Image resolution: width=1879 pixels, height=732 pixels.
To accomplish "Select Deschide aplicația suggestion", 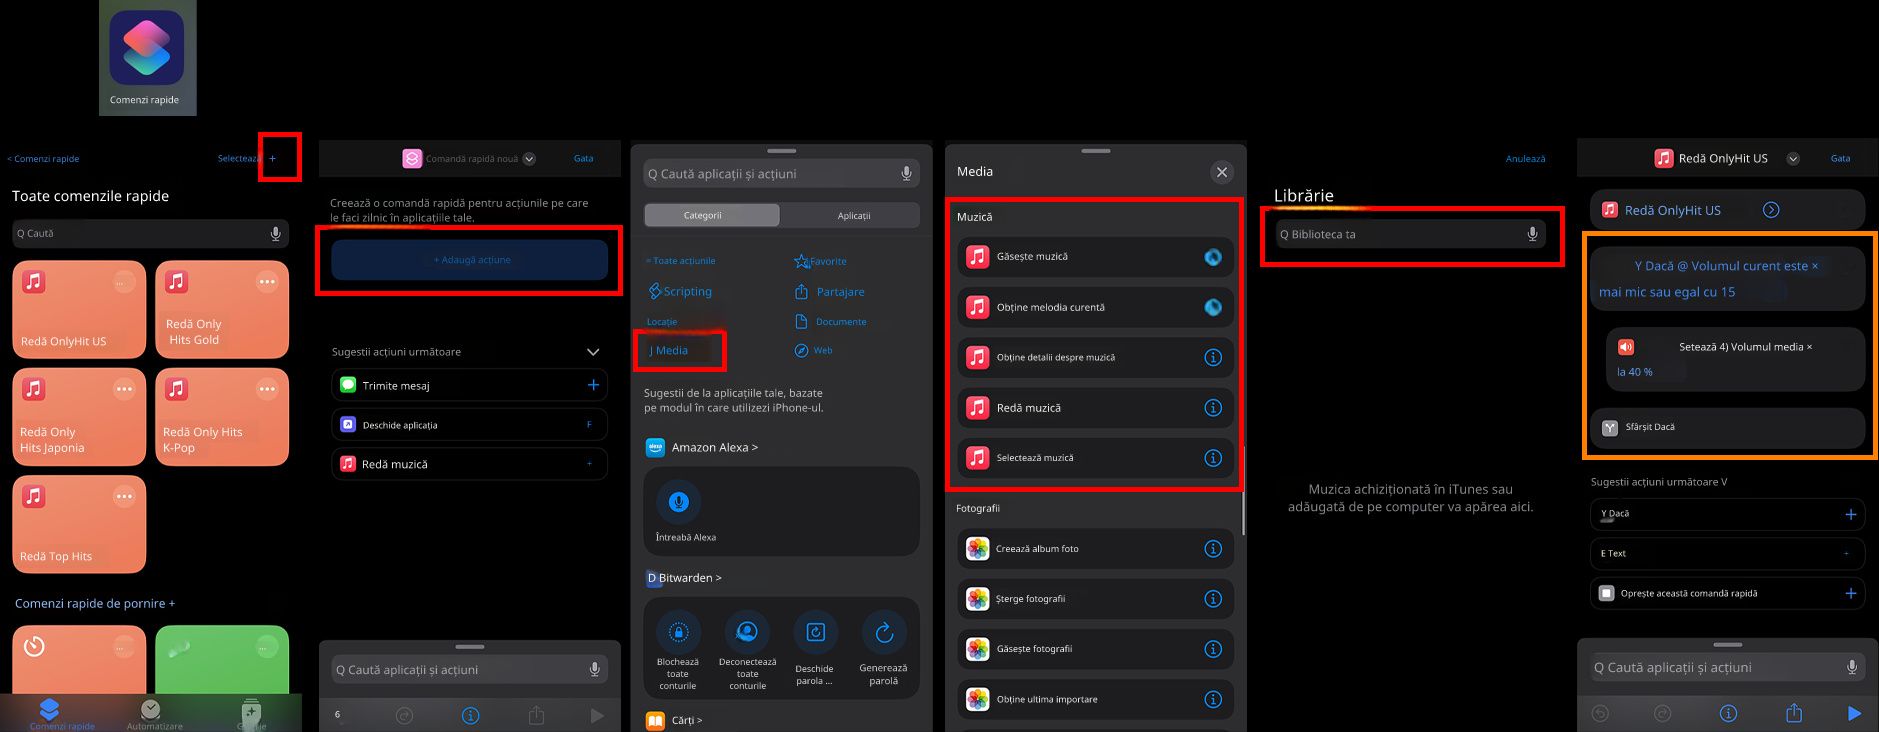I will tap(469, 425).
